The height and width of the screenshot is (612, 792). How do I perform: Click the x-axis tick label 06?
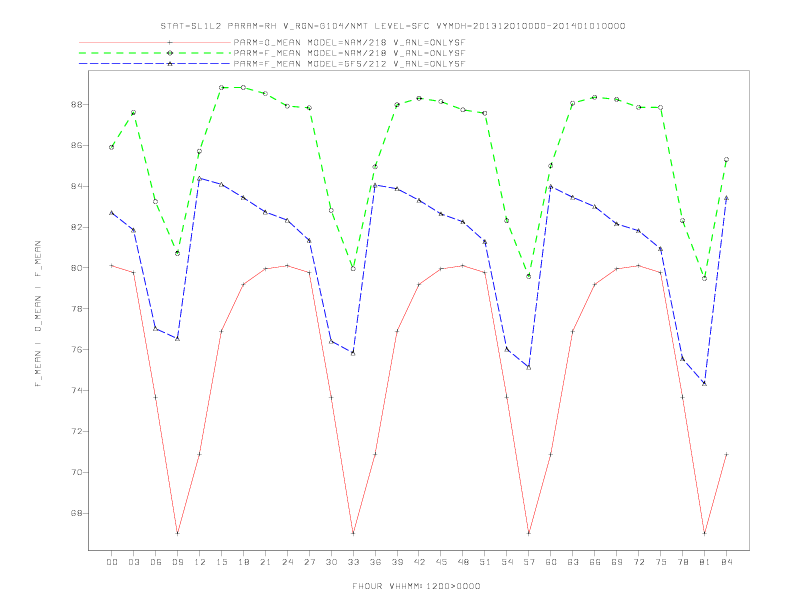click(x=156, y=562)
